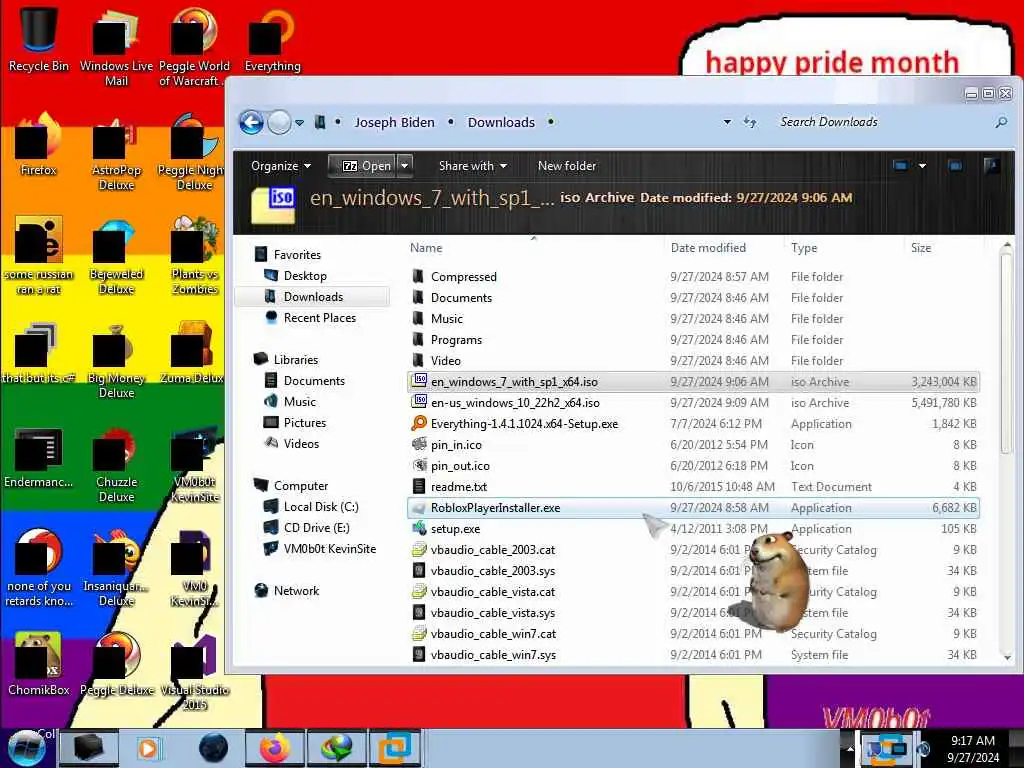Viewport: 1024px width, 768px height.
Task: Select the Programs folder
Action: pyautogui.click(x=693, y=340)
